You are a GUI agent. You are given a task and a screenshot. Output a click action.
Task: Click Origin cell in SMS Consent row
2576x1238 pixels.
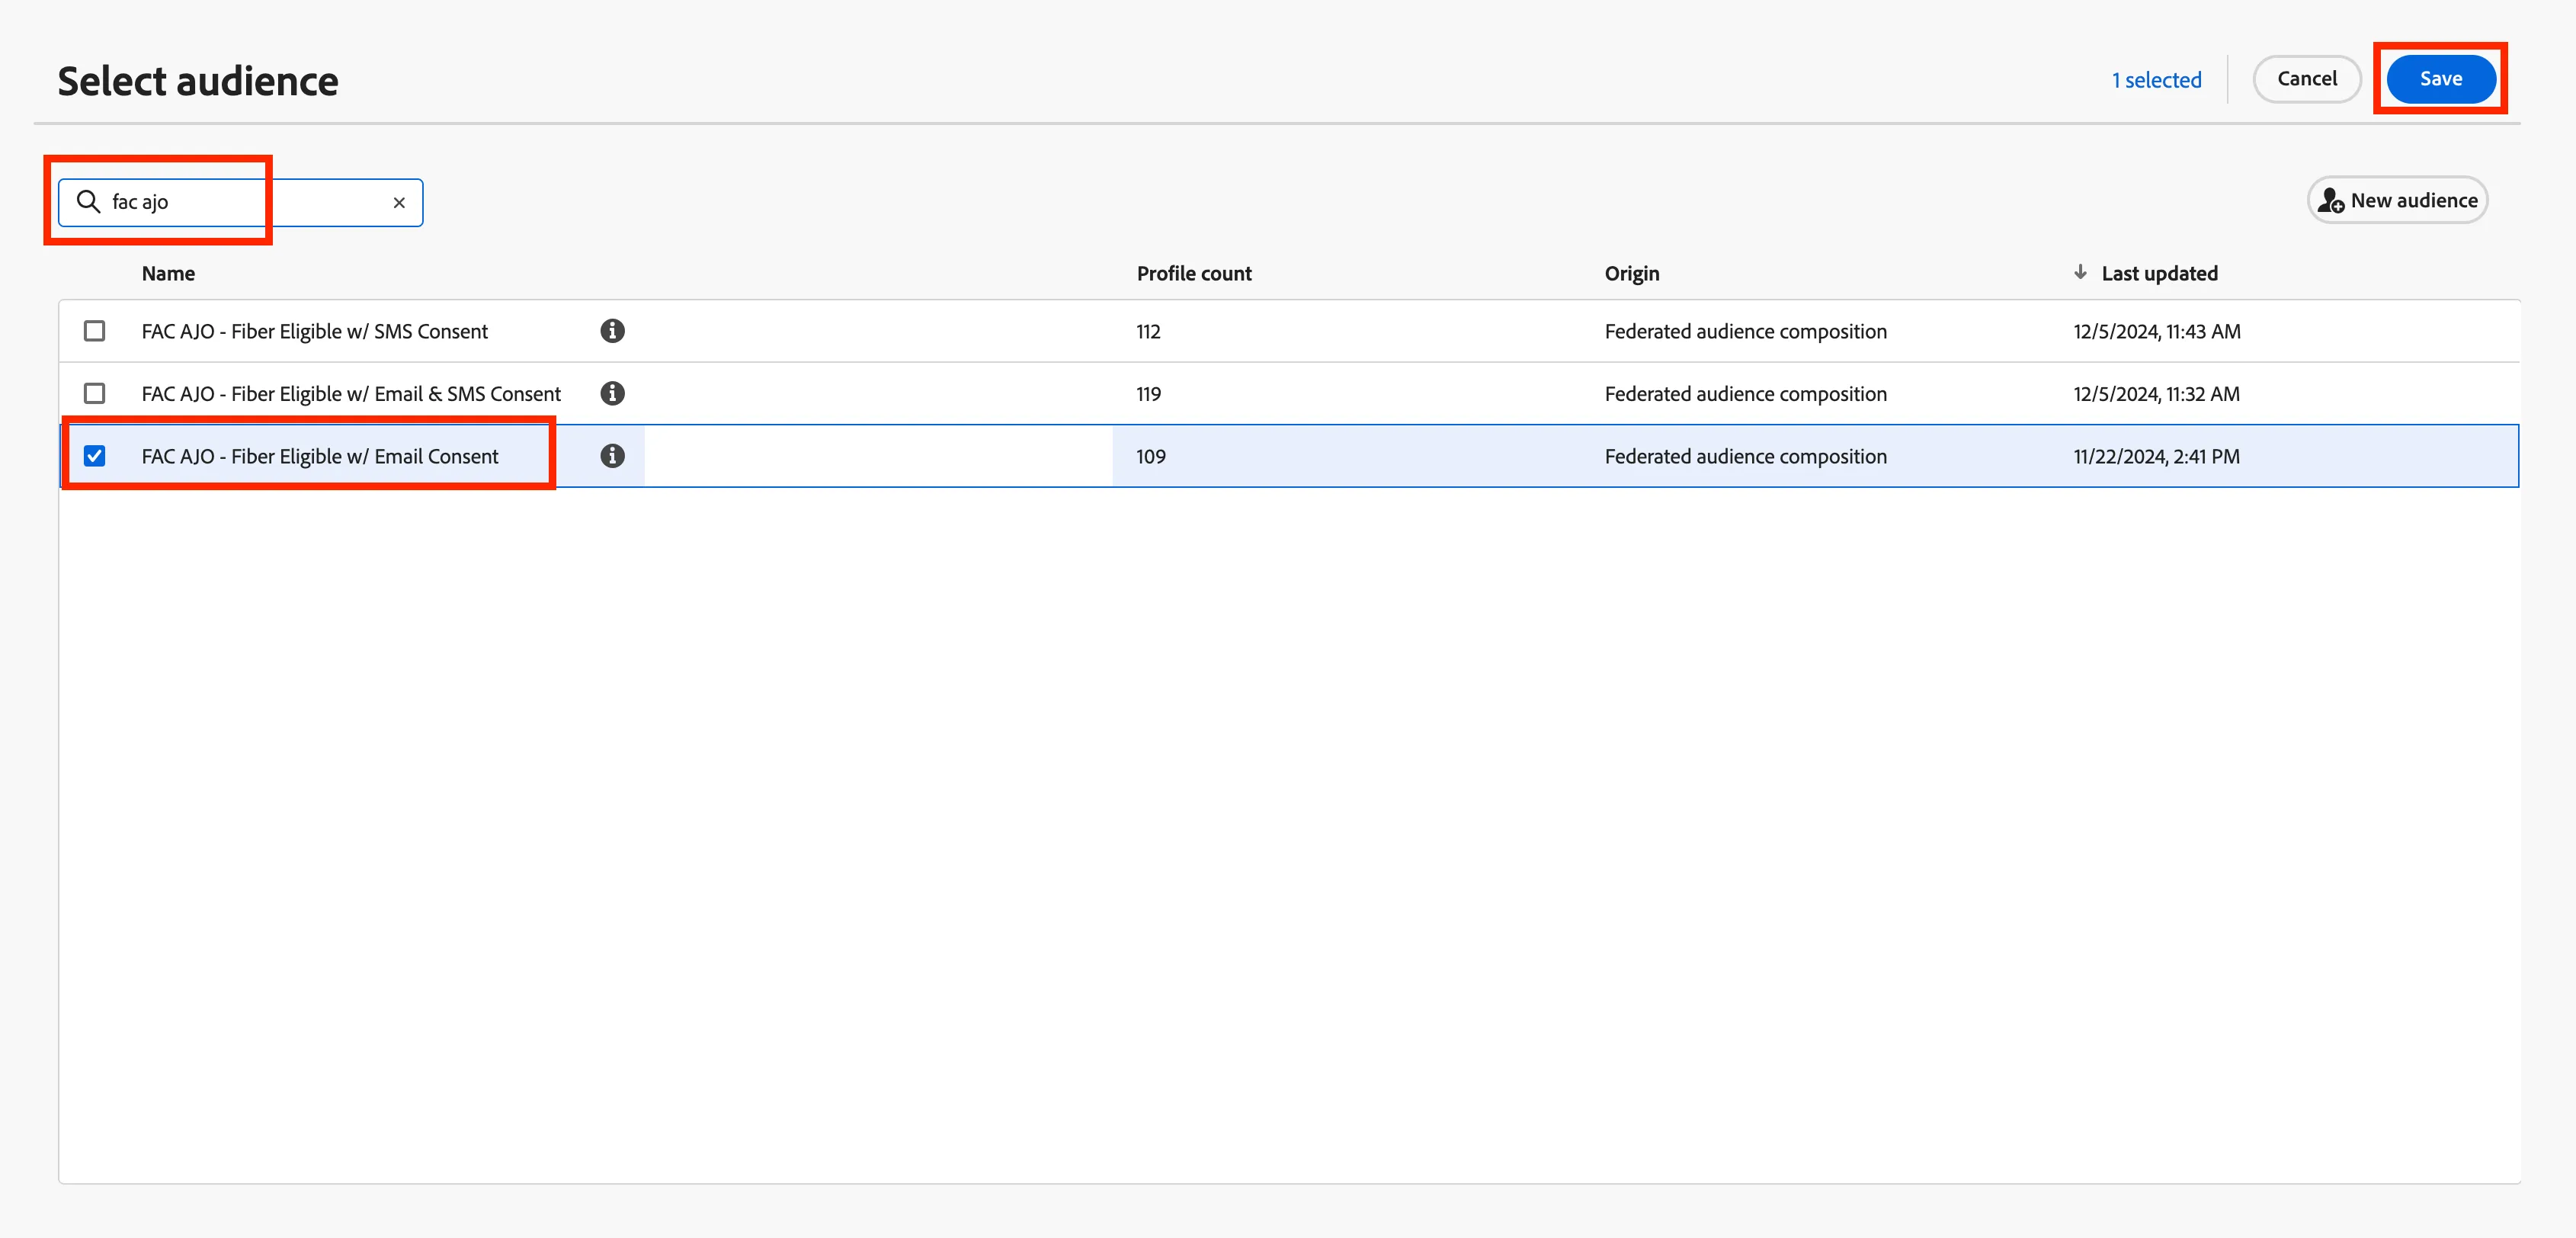(x=1745, y=332)
